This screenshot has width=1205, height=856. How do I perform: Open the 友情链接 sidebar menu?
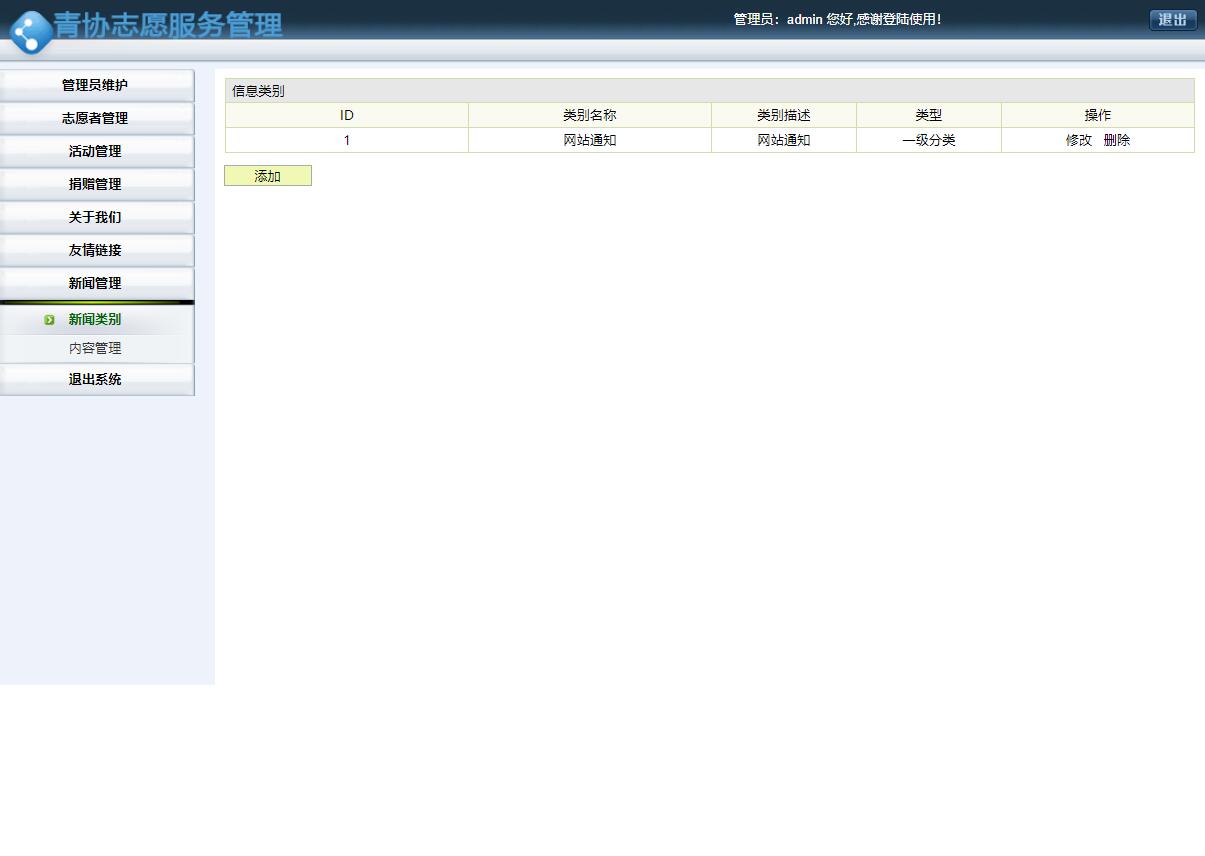pos(95,250)
